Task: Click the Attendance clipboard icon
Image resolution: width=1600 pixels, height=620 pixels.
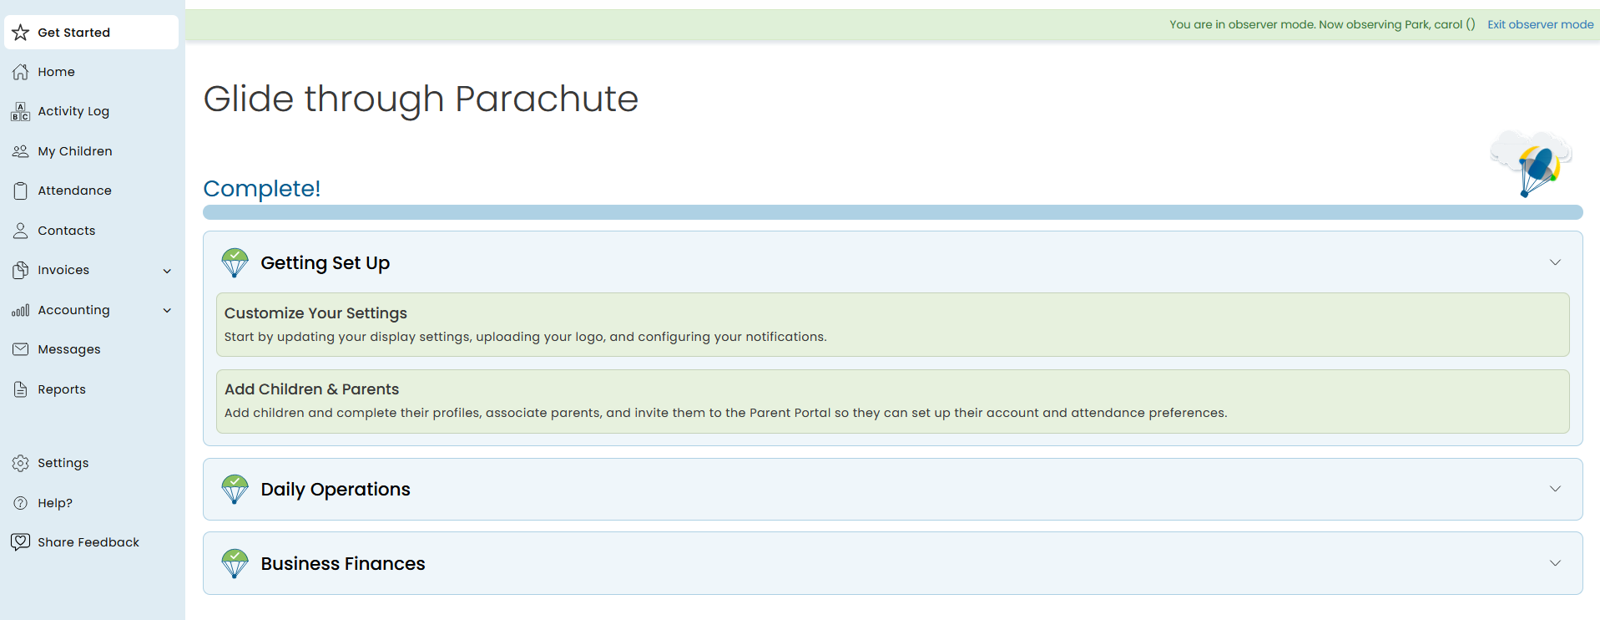Action: click(20, 191)
